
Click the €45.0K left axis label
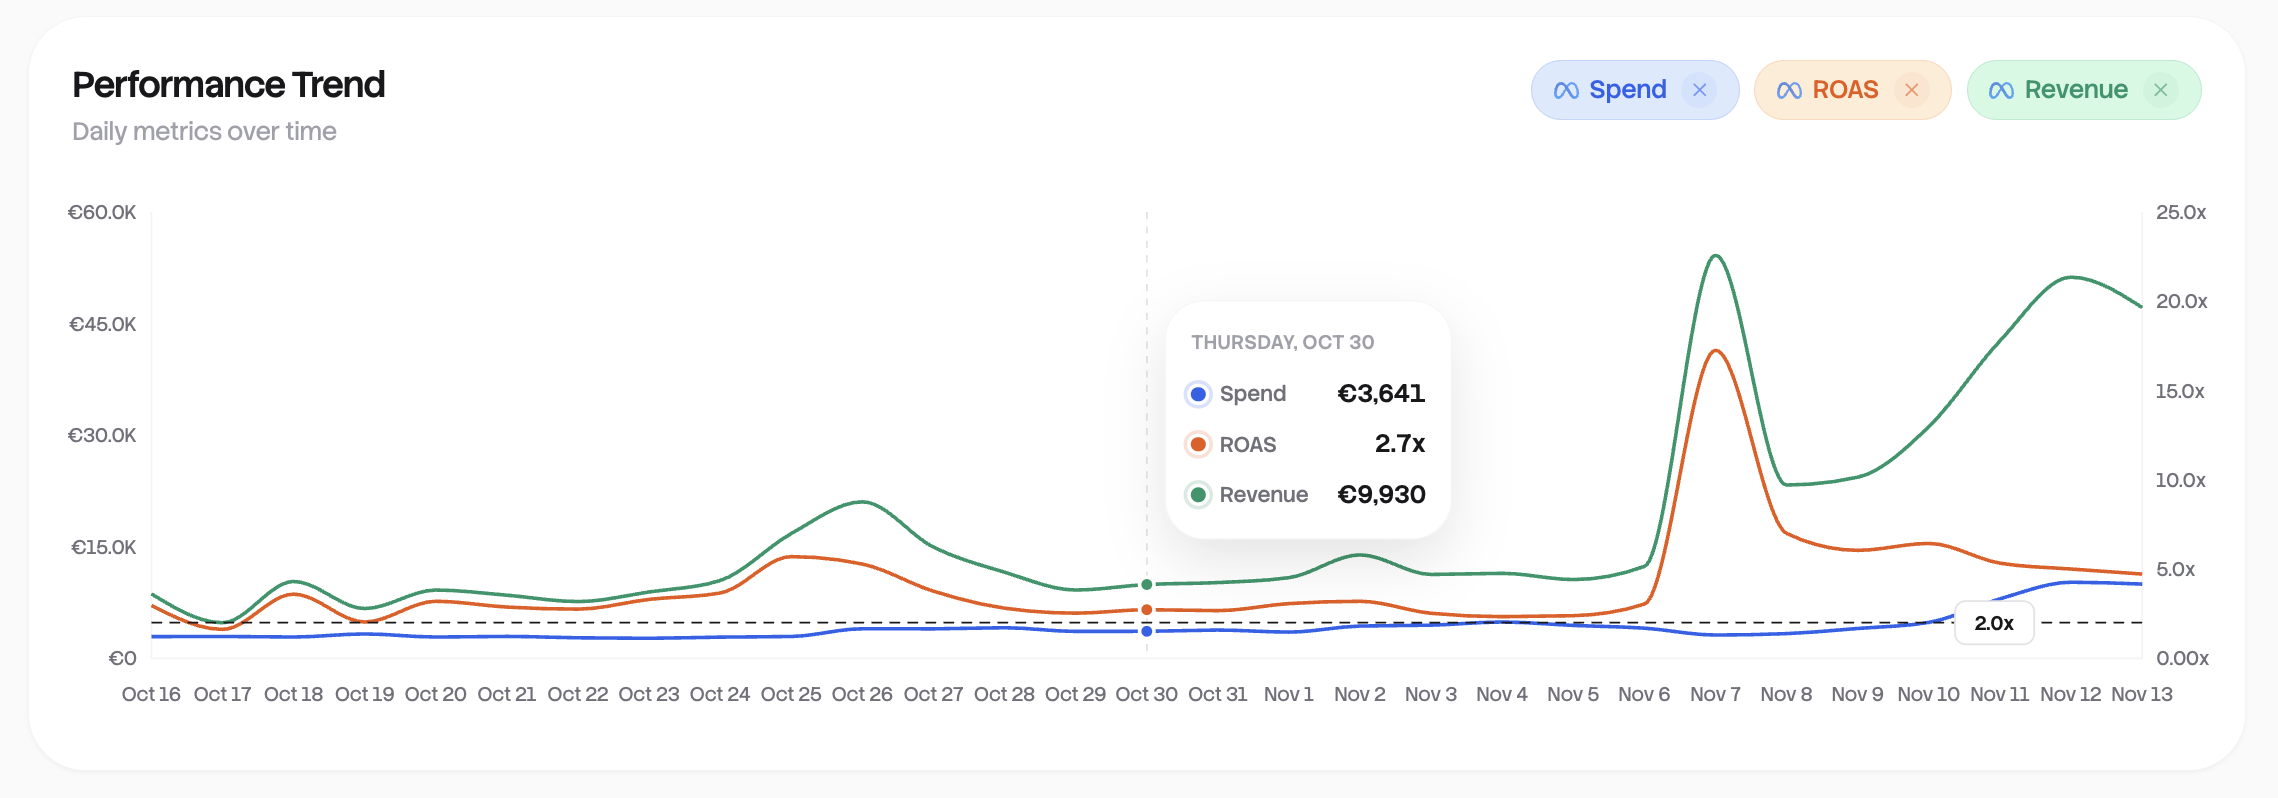pyautogui.click(x=102, y=324)
